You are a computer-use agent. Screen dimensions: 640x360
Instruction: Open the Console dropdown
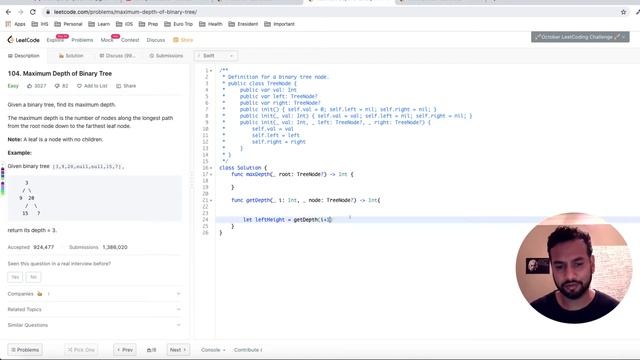(213, 350)
